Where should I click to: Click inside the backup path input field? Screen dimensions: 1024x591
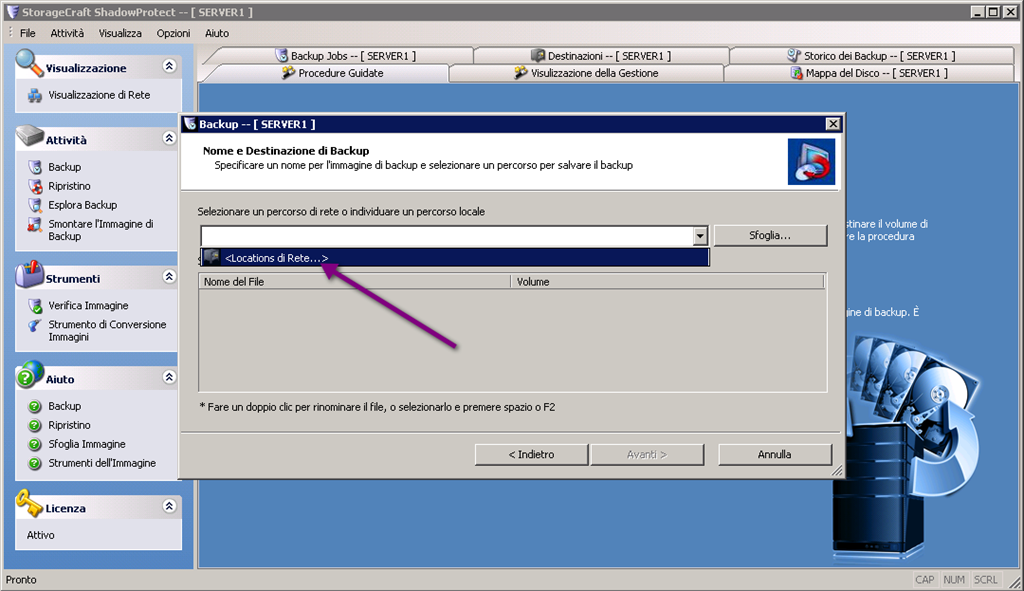coord(447,236)
